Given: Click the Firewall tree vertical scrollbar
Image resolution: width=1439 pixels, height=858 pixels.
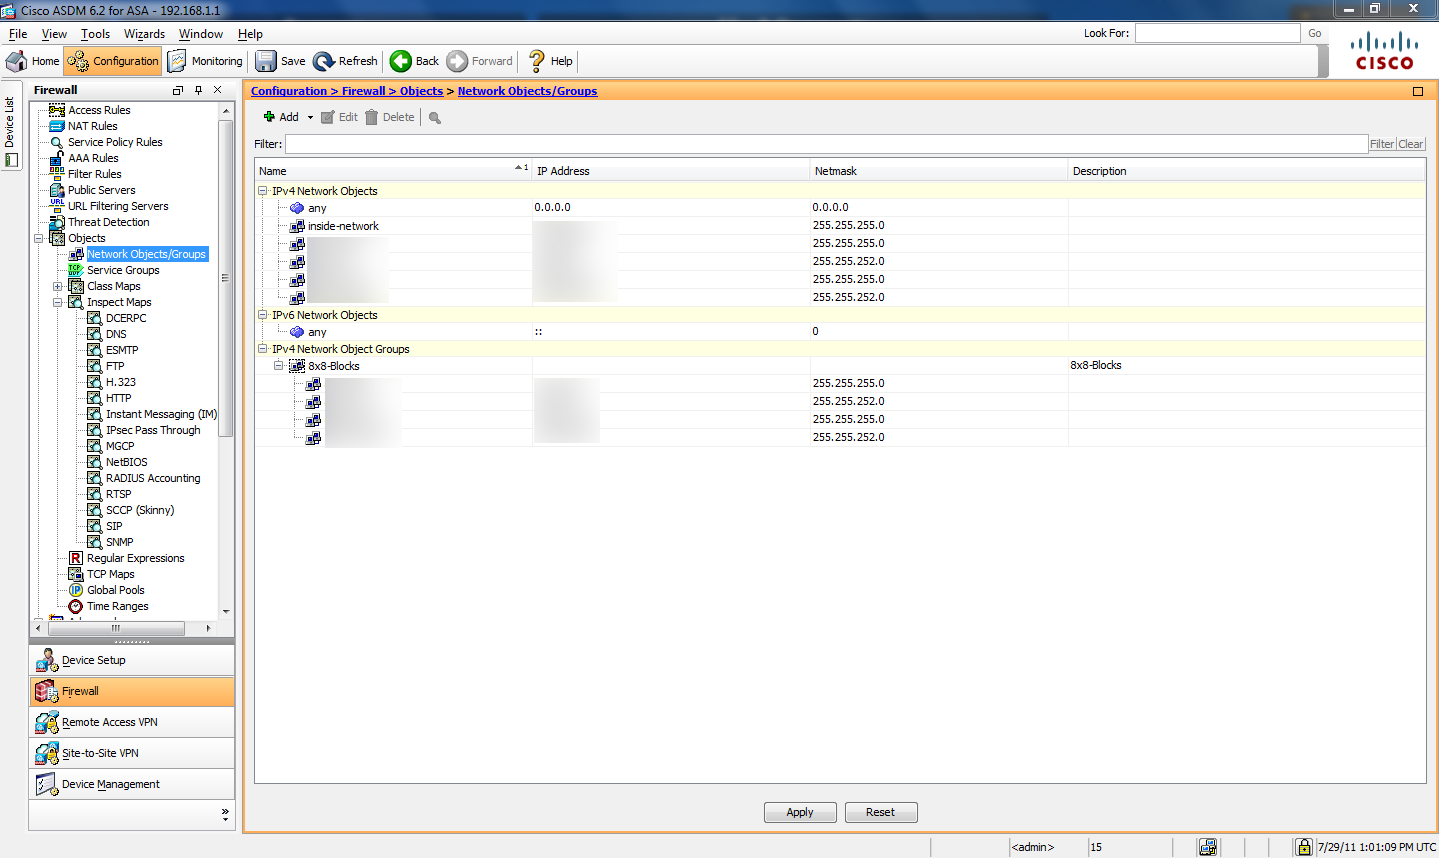Looking at the screenshot, I should coord(226,280).
